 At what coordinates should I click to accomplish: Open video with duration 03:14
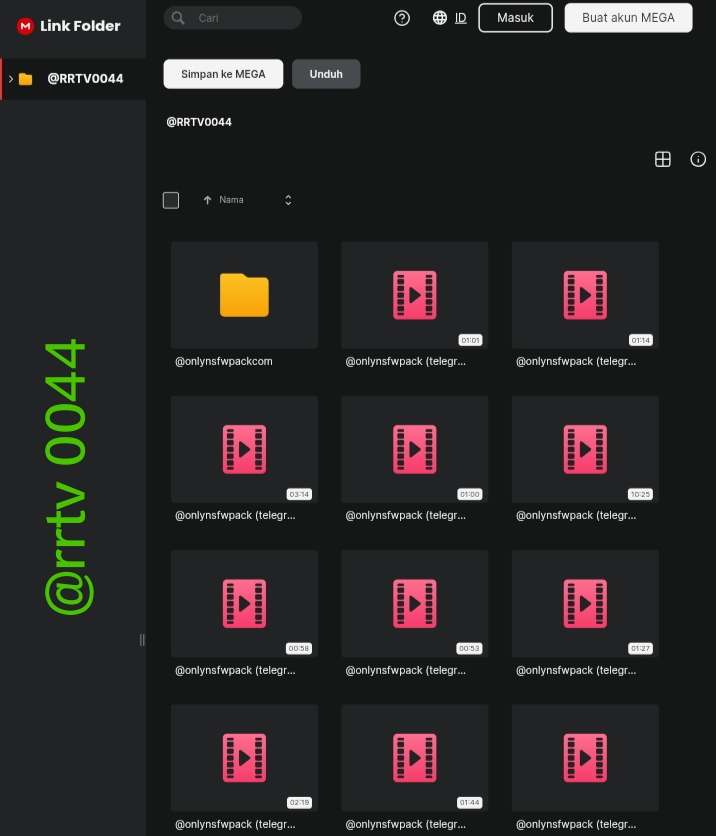[244, 449]
